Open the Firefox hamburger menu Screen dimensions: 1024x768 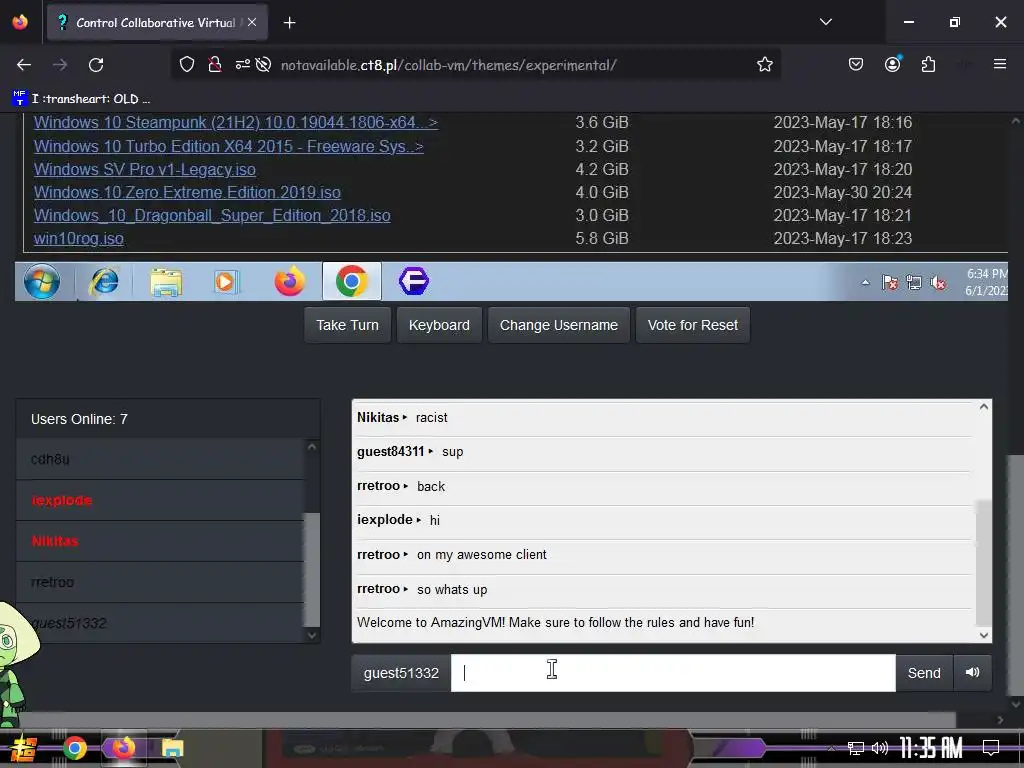(1000, 64)
